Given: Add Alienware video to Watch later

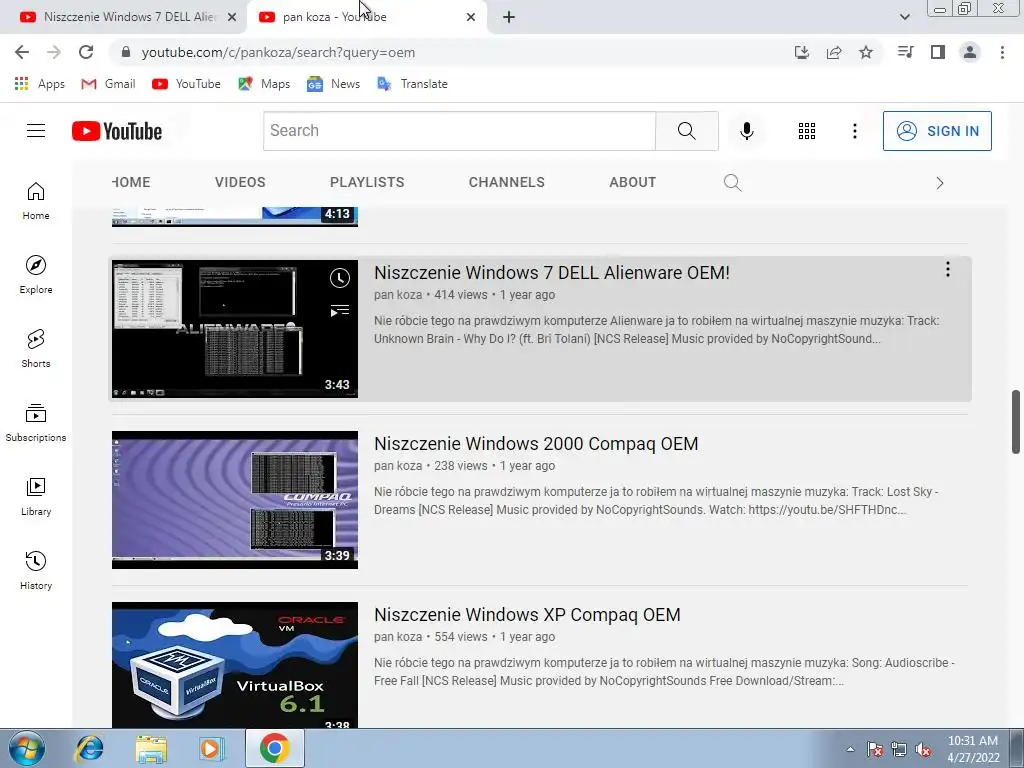Looking at the screenshot, I should click(x=340, y=278).
